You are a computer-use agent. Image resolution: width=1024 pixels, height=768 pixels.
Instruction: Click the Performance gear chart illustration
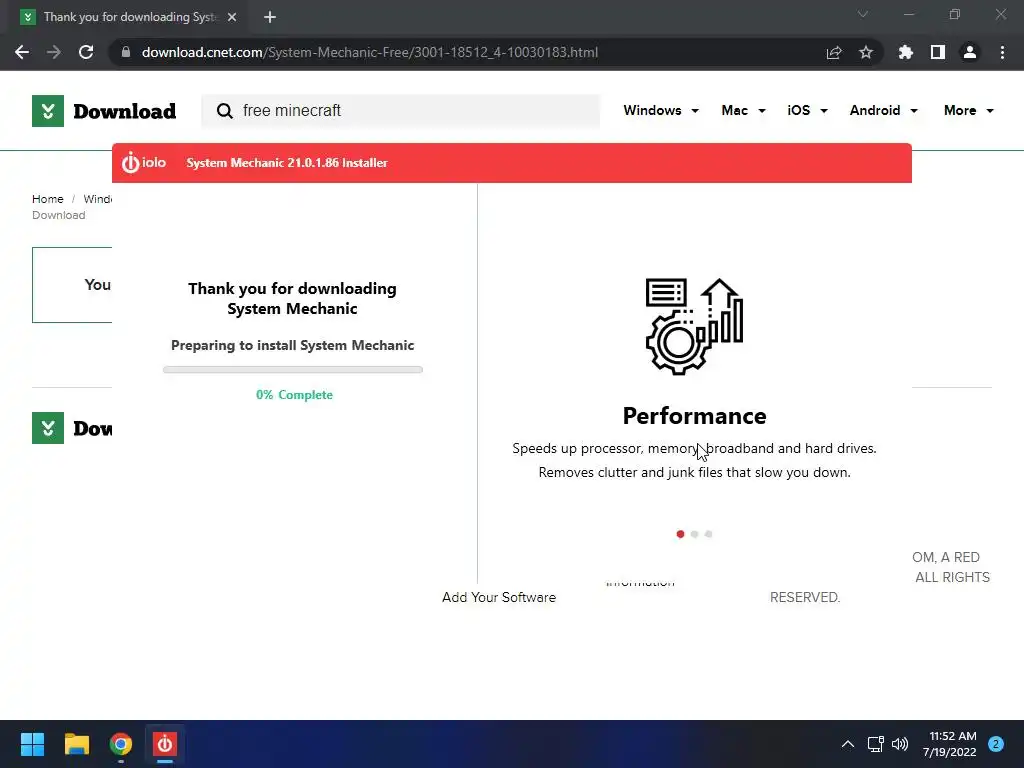694,326
